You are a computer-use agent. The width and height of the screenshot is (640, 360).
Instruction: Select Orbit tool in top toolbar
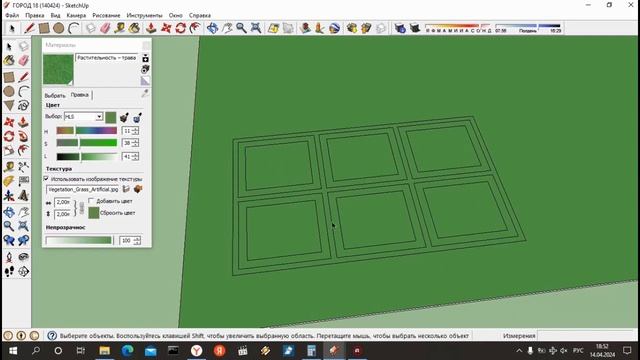(x=212, y=28)
